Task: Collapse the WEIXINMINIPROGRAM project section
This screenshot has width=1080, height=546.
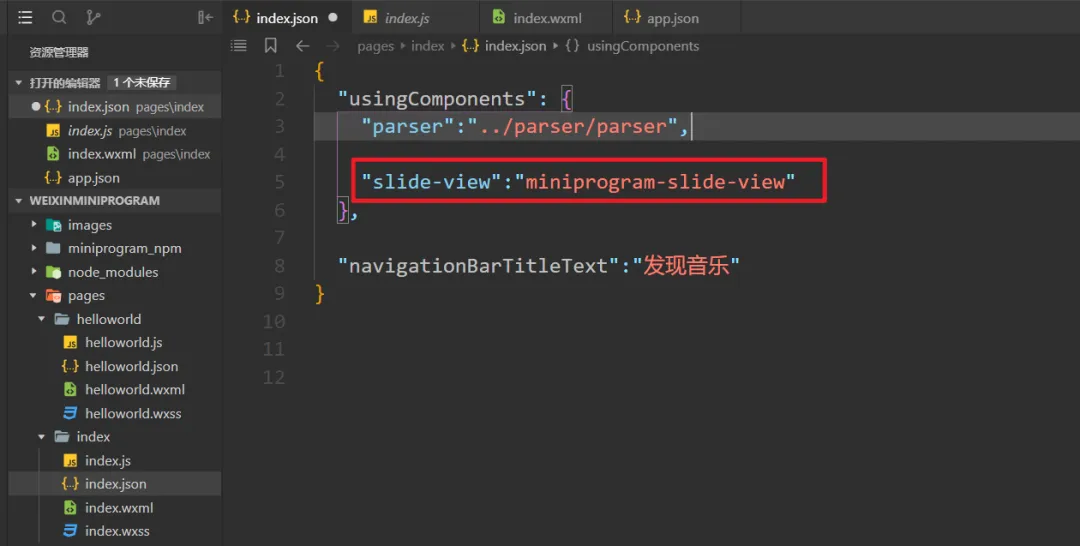Action: (19, 200)
